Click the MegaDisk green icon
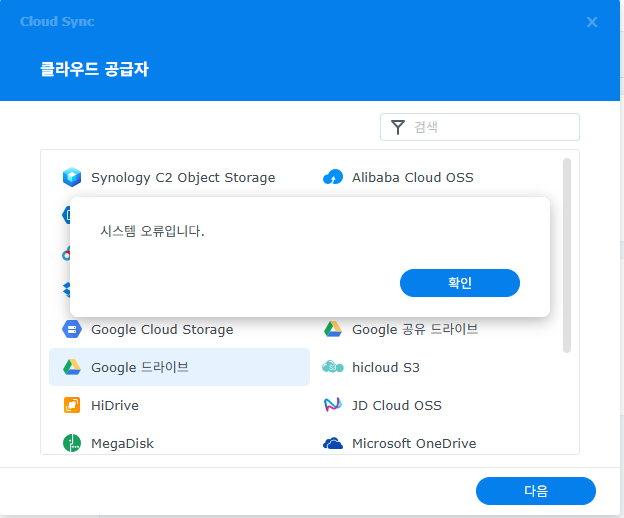 (72, 443)
